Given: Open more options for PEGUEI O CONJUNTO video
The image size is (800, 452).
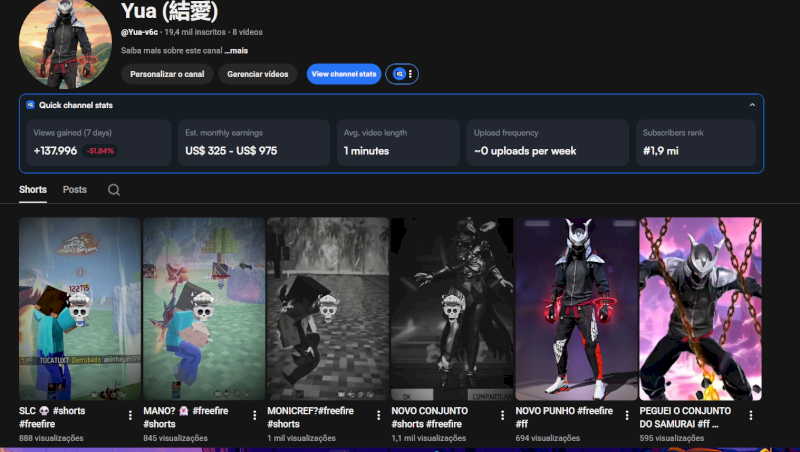Looking at the screenshot, I should 751,416.
